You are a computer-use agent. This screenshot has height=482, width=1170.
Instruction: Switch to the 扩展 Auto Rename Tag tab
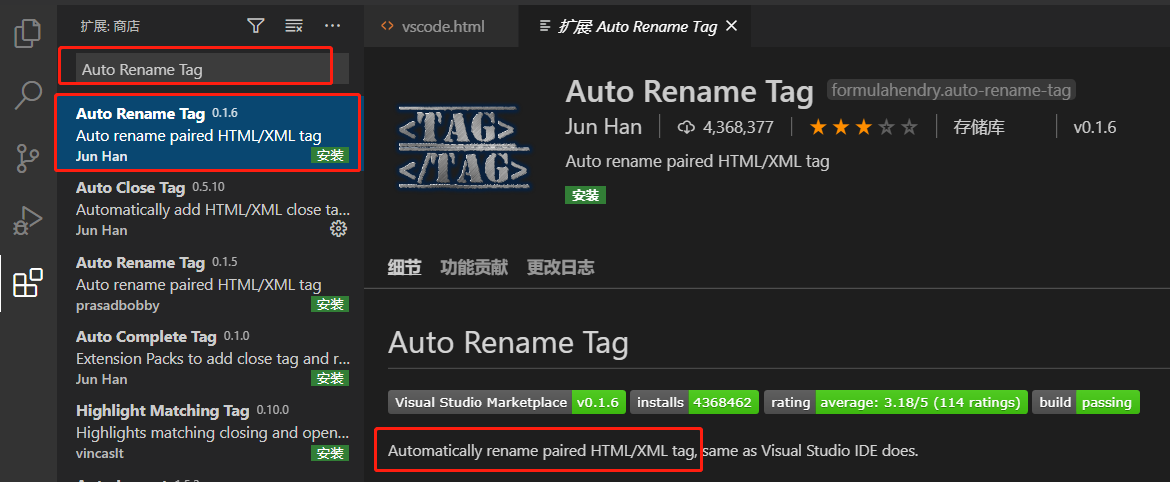pos(635,26)
